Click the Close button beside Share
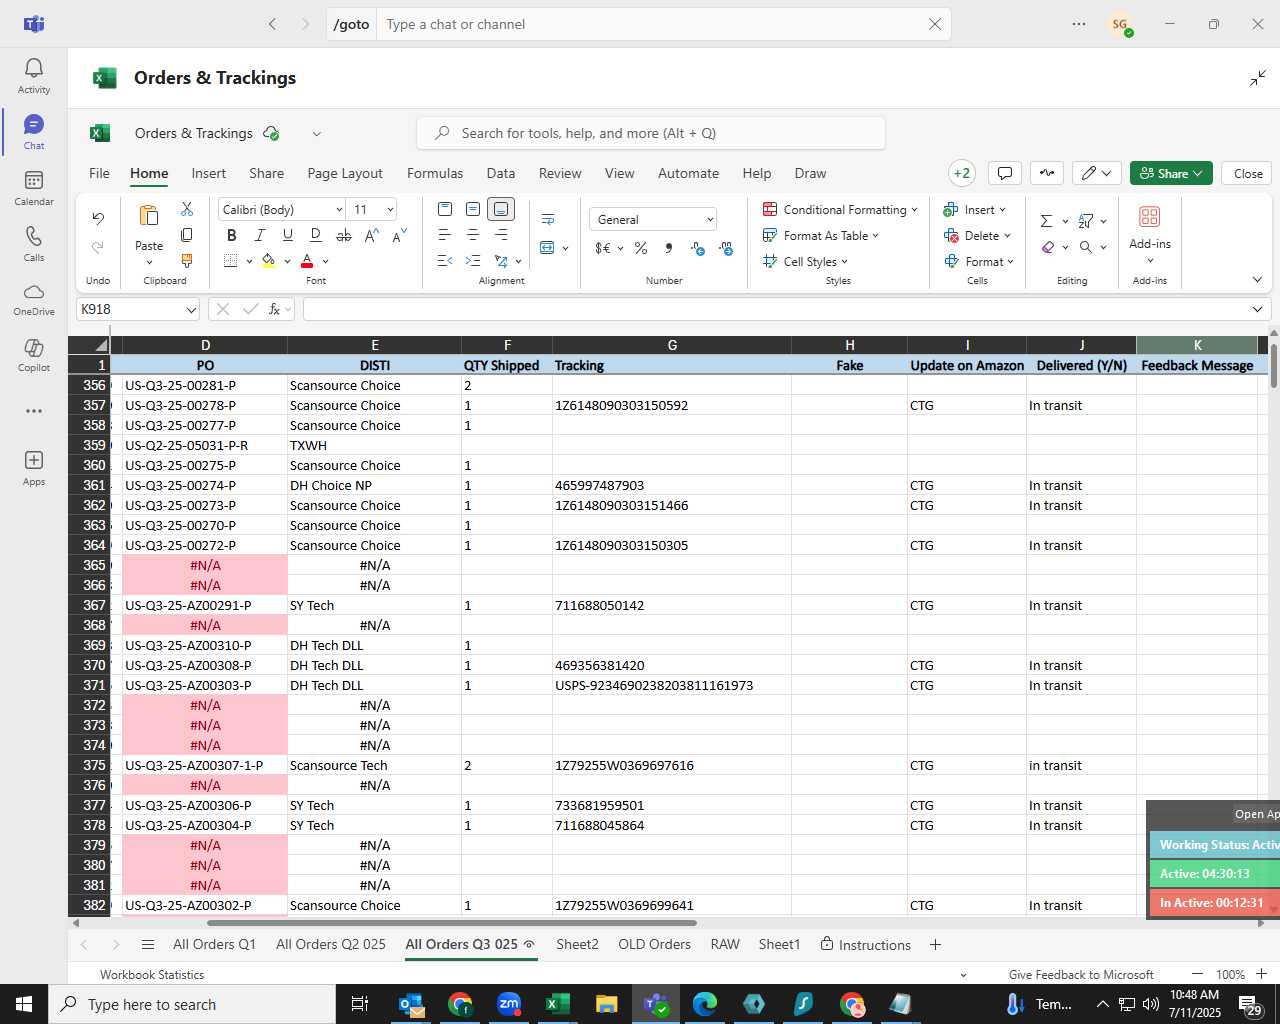This screenshot has height=1024, width=1280. click(1248, 173)
